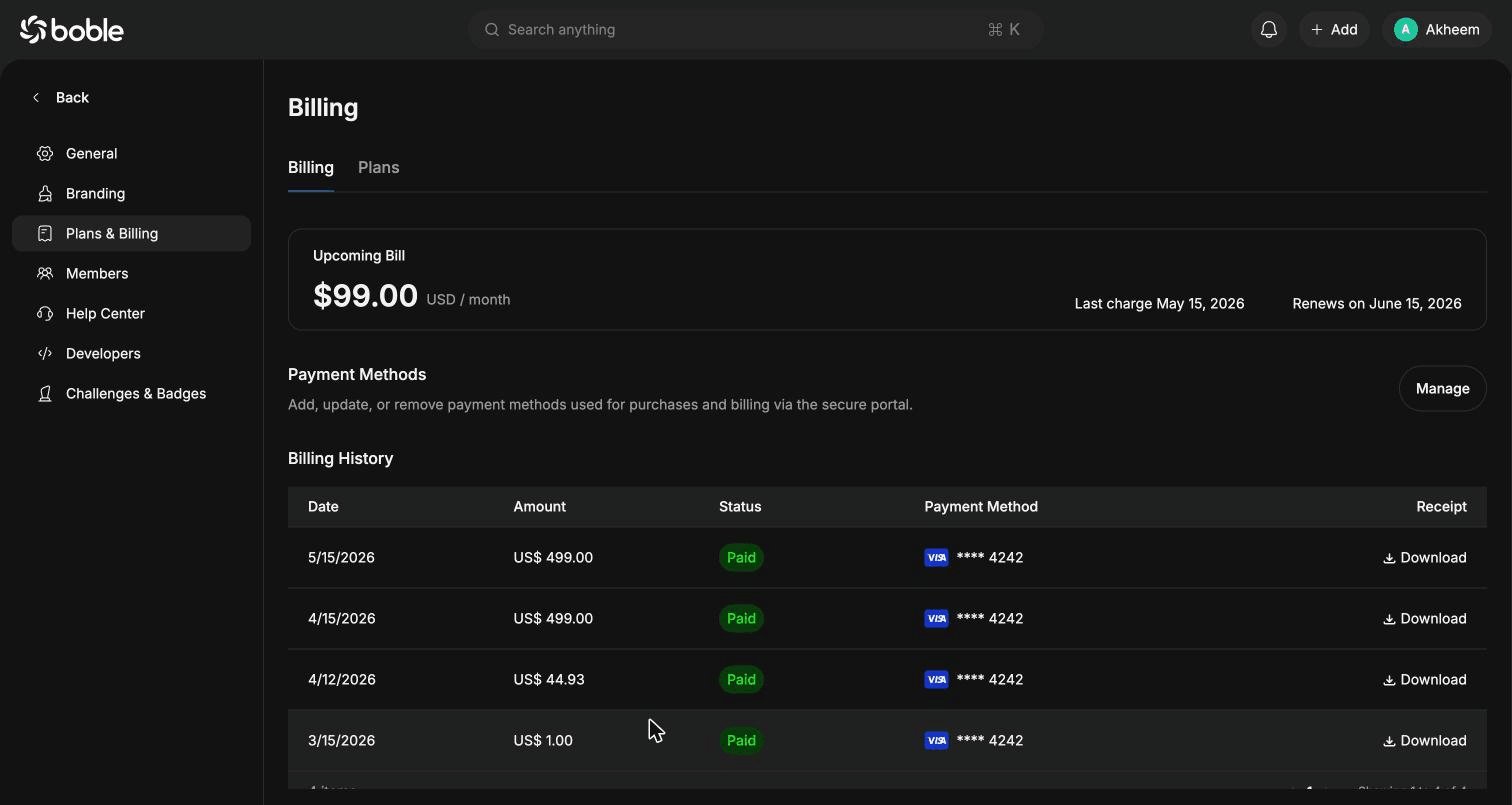
Task: Switch to the Billing tab
Action: point(311,167)
